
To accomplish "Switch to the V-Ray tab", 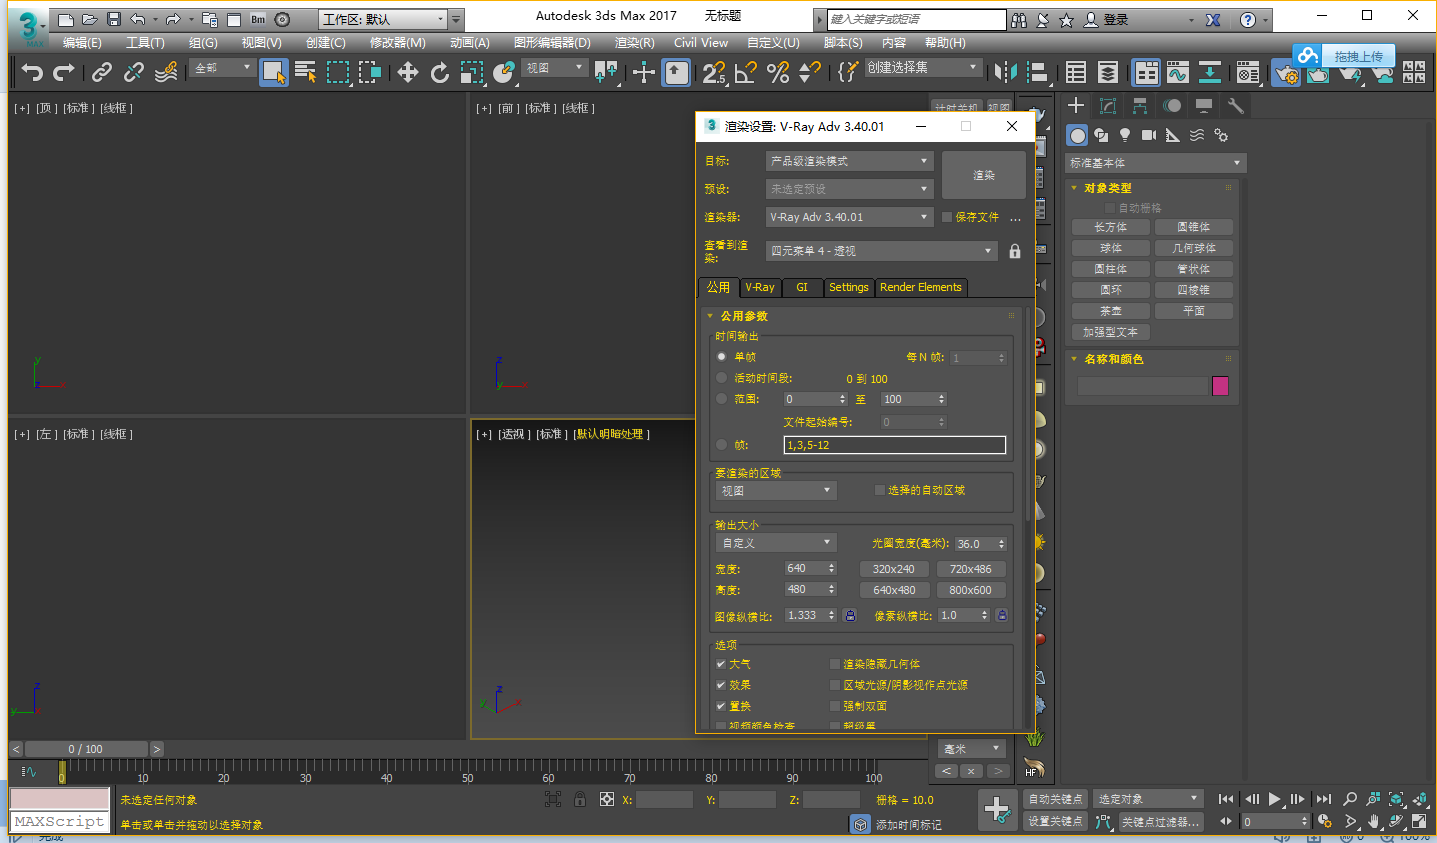I will pyautogui.click(x=760, y=287).
